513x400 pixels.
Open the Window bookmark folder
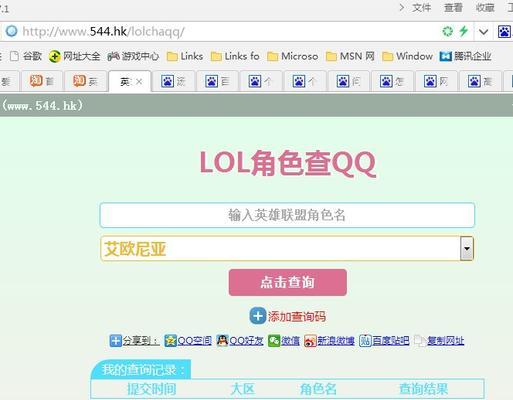click(x=407, y=56)
